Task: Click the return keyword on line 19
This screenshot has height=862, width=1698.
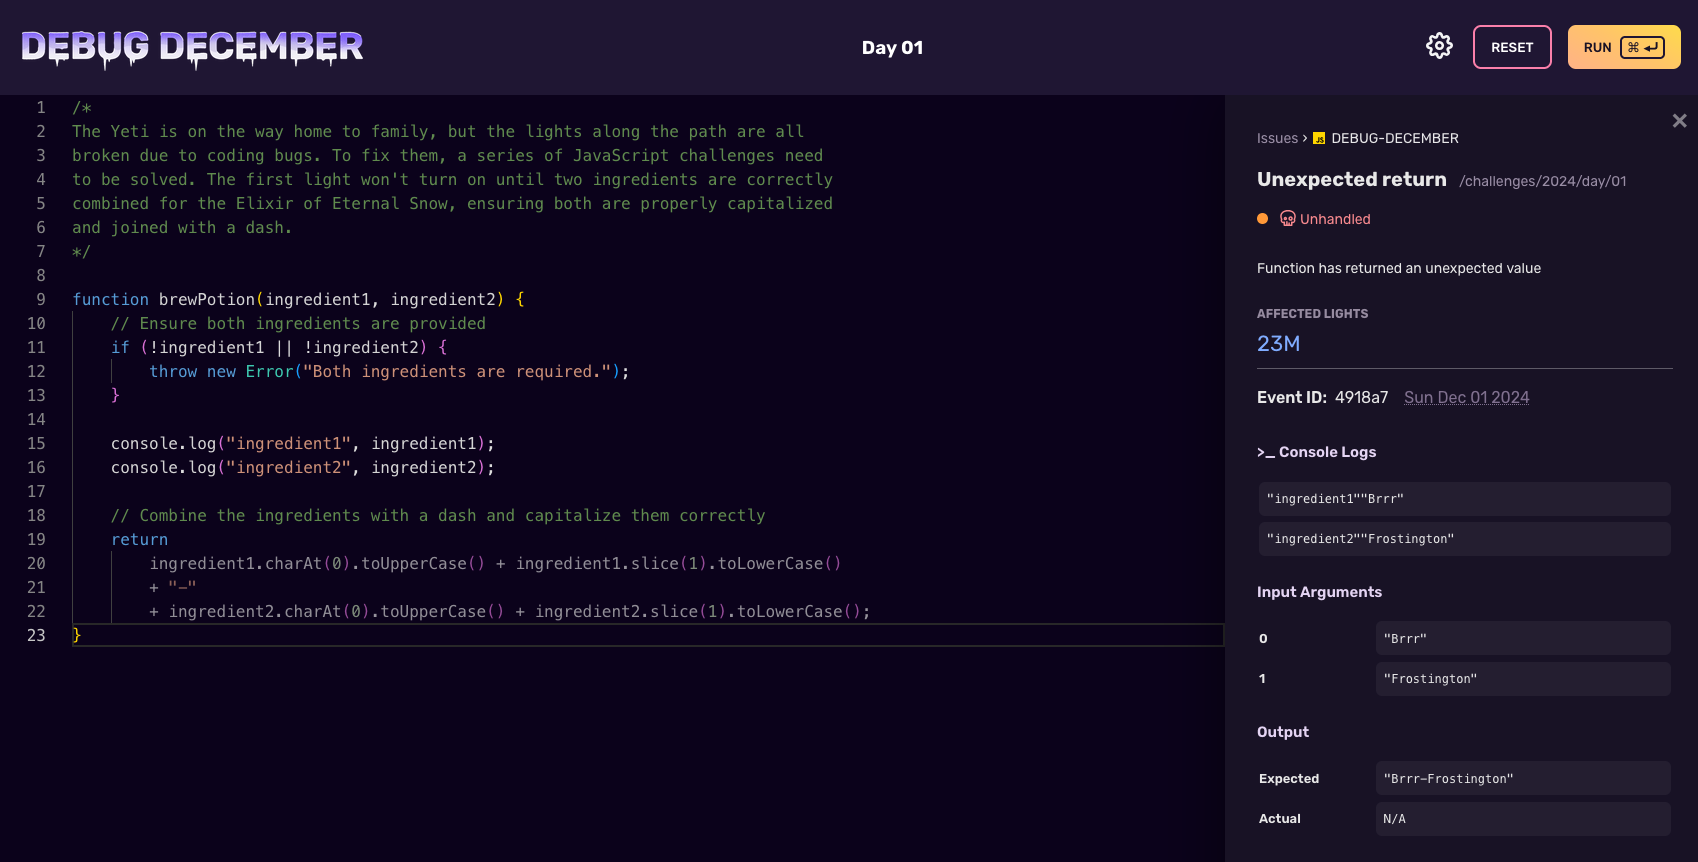Action: pyautogui.click(x=139, y=539)
